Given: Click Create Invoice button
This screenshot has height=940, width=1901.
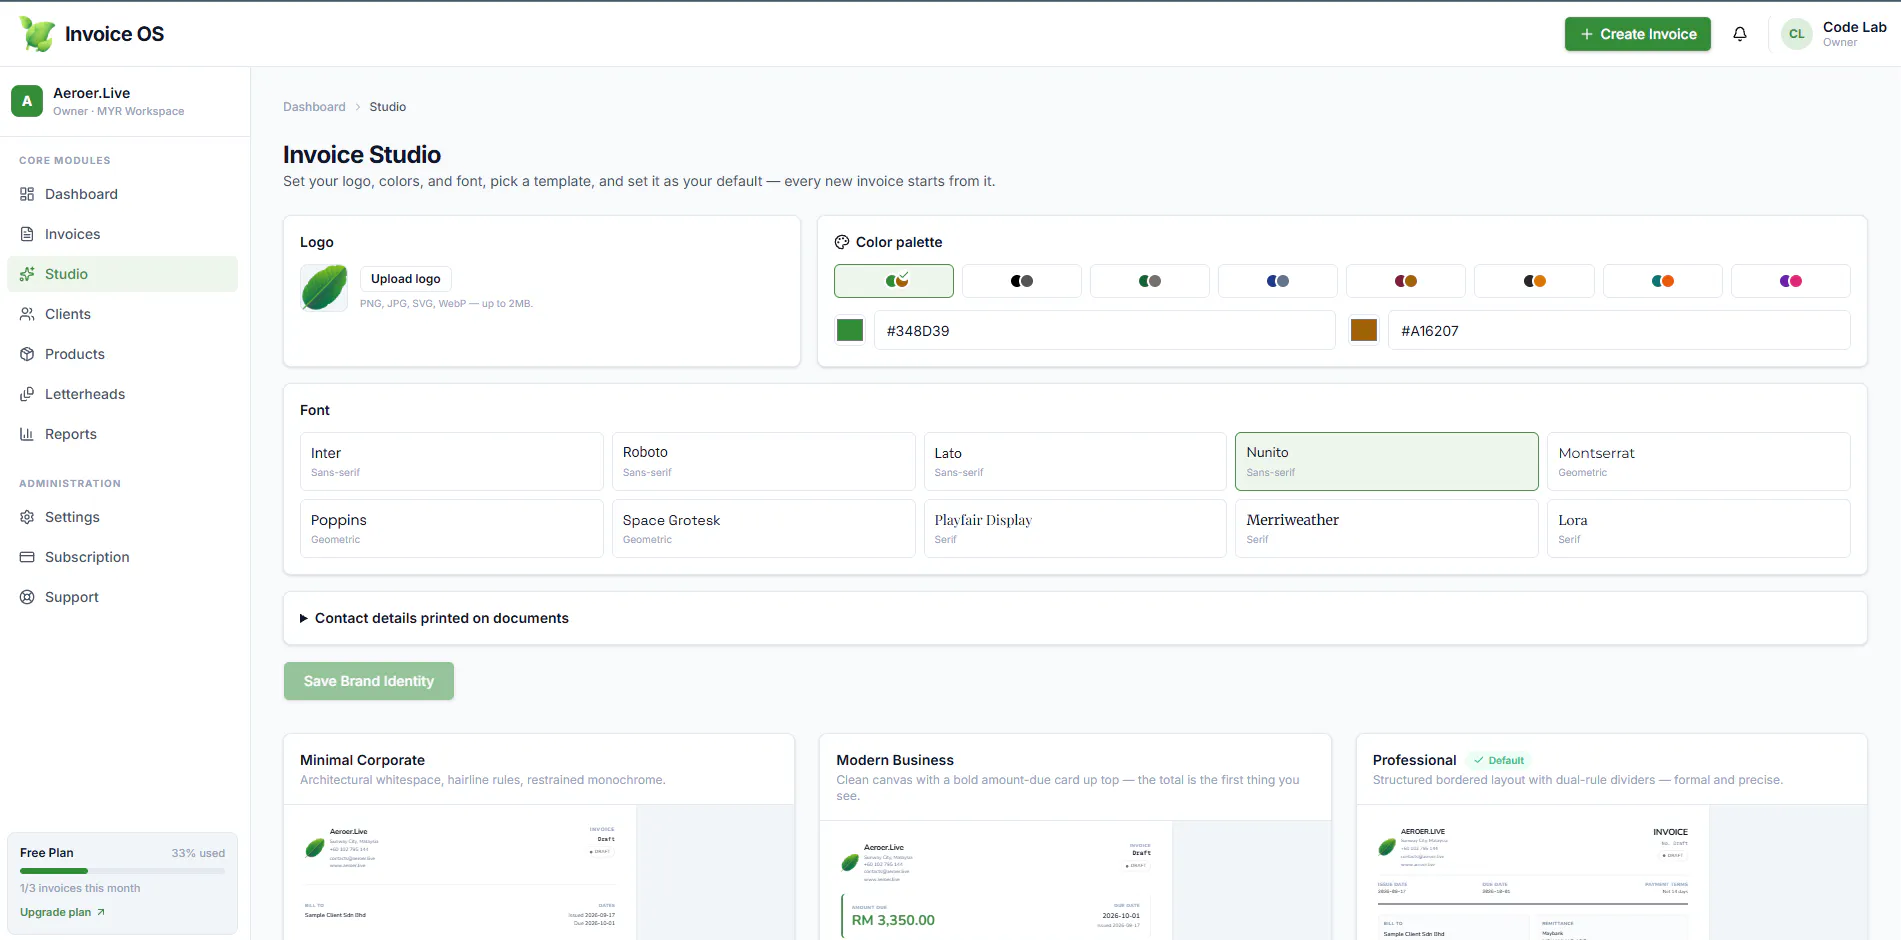Looking at the screenshot, I should tap(1638, 34).
